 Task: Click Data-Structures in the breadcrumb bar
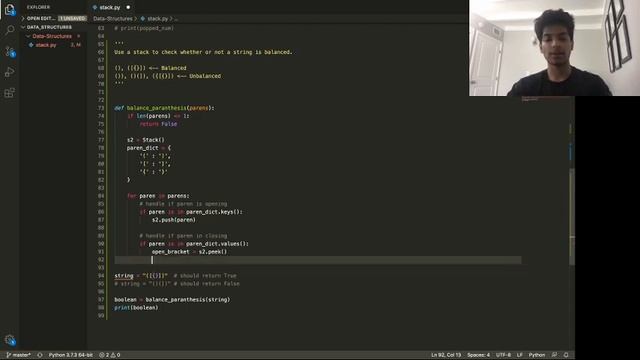pyautogui.click(x=113, y=19)
